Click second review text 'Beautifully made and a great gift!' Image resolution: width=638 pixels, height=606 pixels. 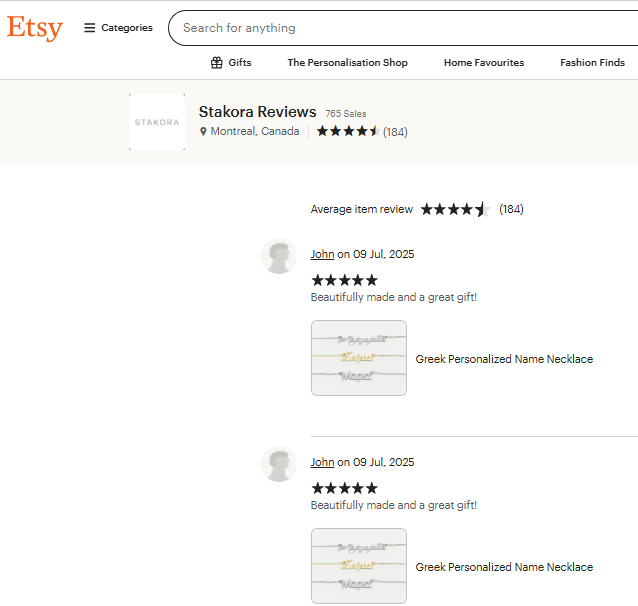pyautogui.click(x=394, y=505)
